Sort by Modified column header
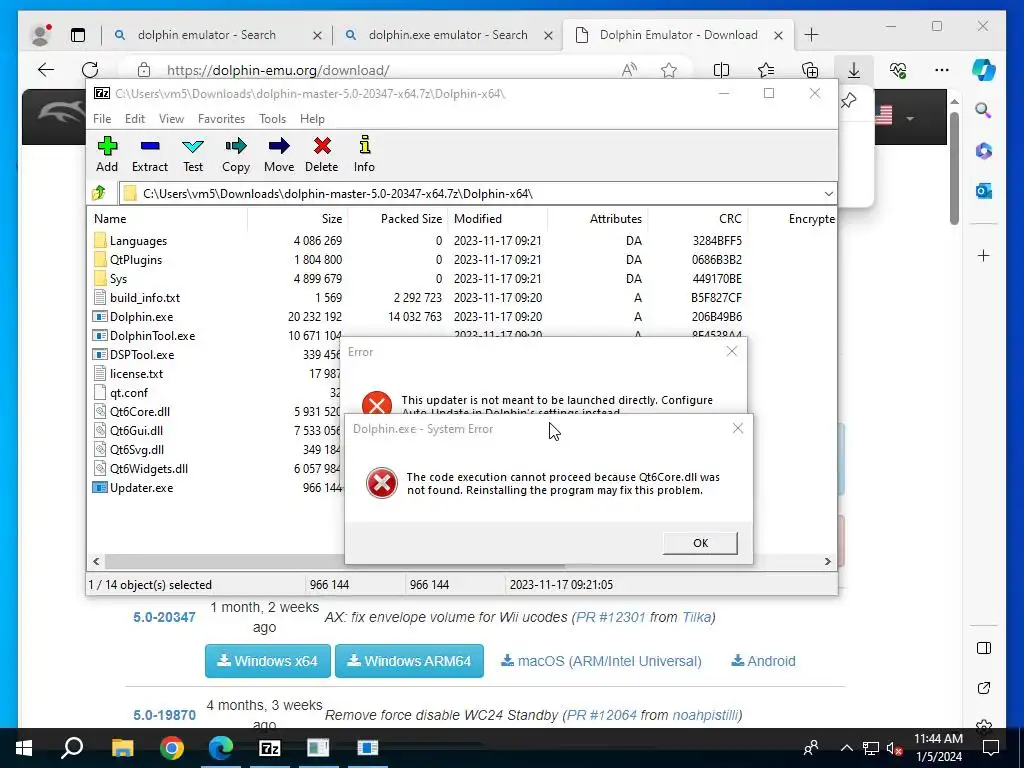 click(x=498, y=219)
